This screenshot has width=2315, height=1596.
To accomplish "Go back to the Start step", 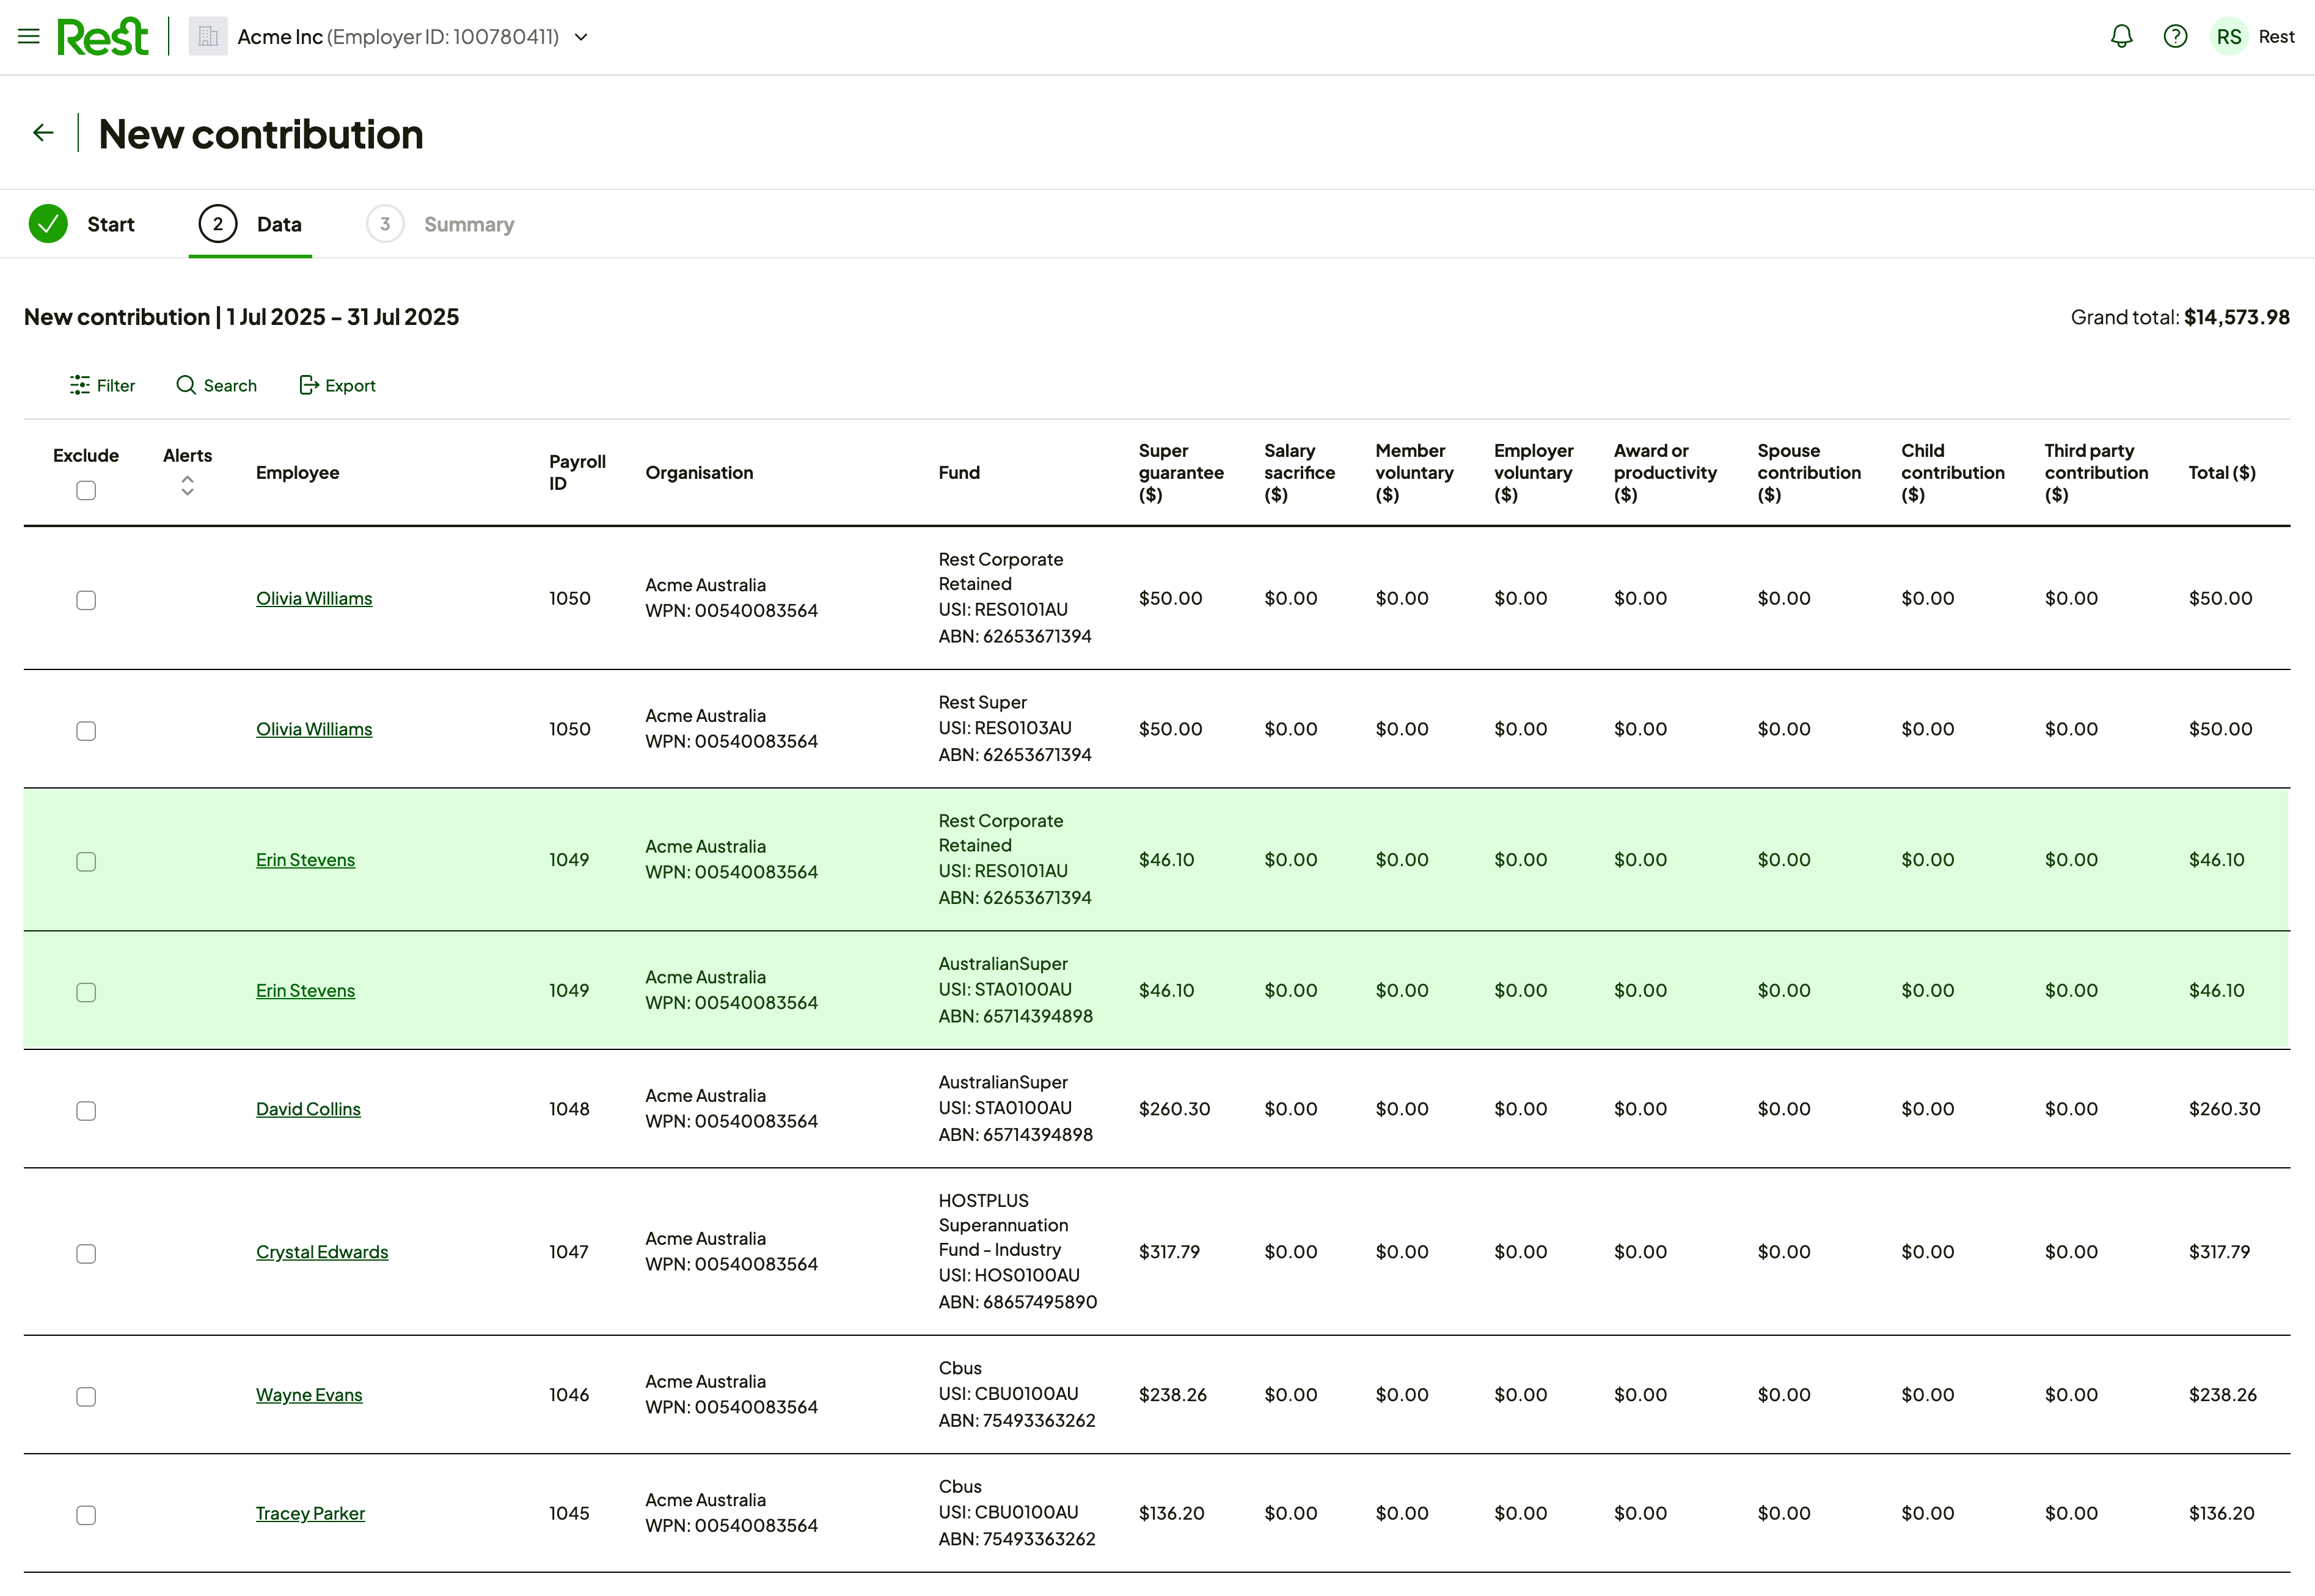I will pyautogui.click(x=85, y=223).
